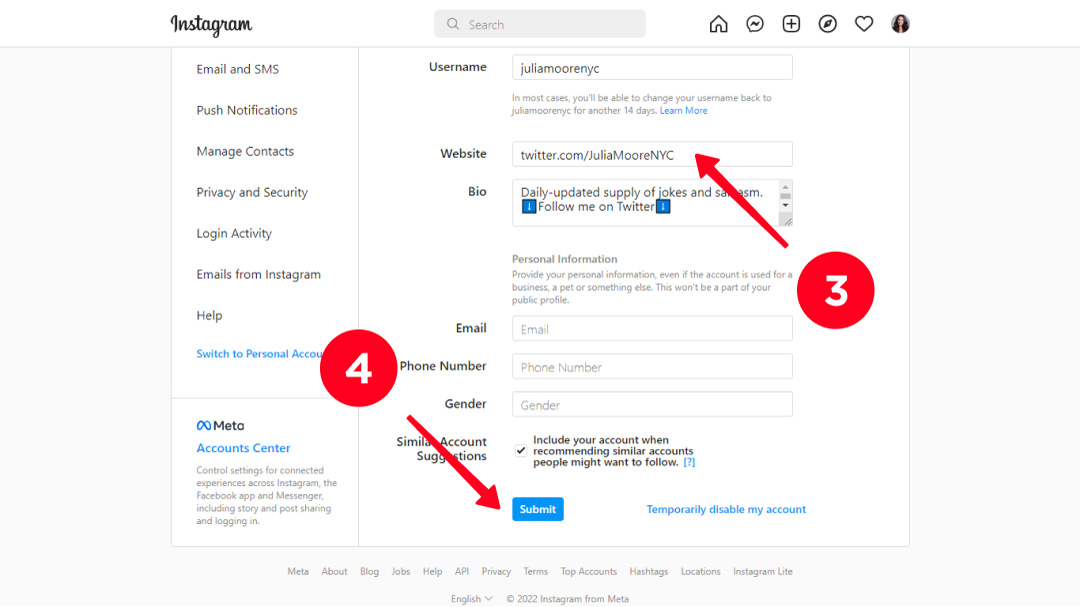Click Bio scrollbar up arrow
1080x607 pixels.
point(785,187)
